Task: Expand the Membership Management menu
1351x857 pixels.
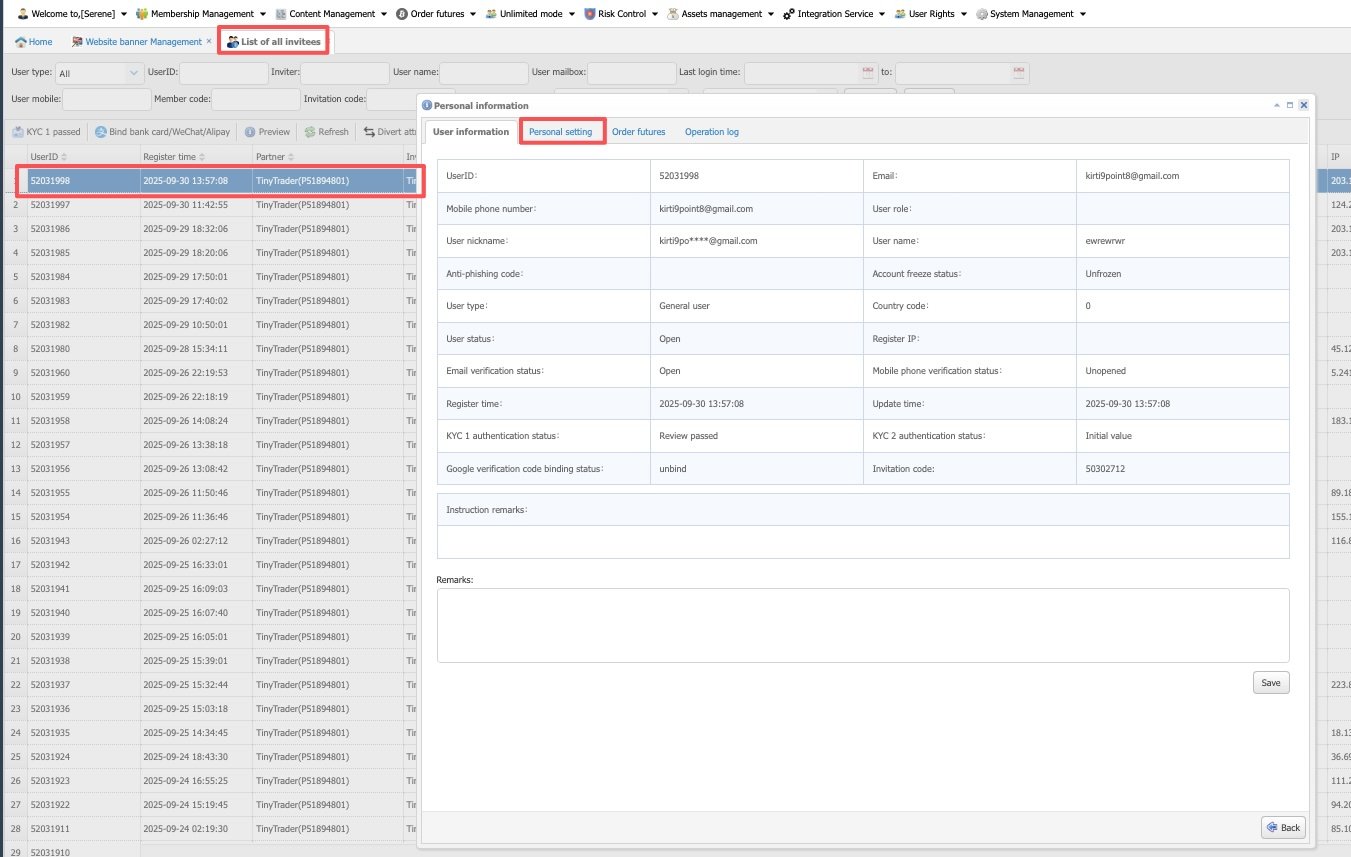Action: [201, 14]
